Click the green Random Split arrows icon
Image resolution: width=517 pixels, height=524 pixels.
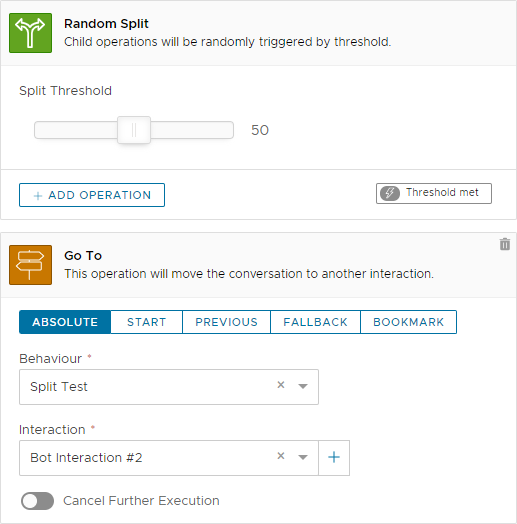[x=30, y=33]
